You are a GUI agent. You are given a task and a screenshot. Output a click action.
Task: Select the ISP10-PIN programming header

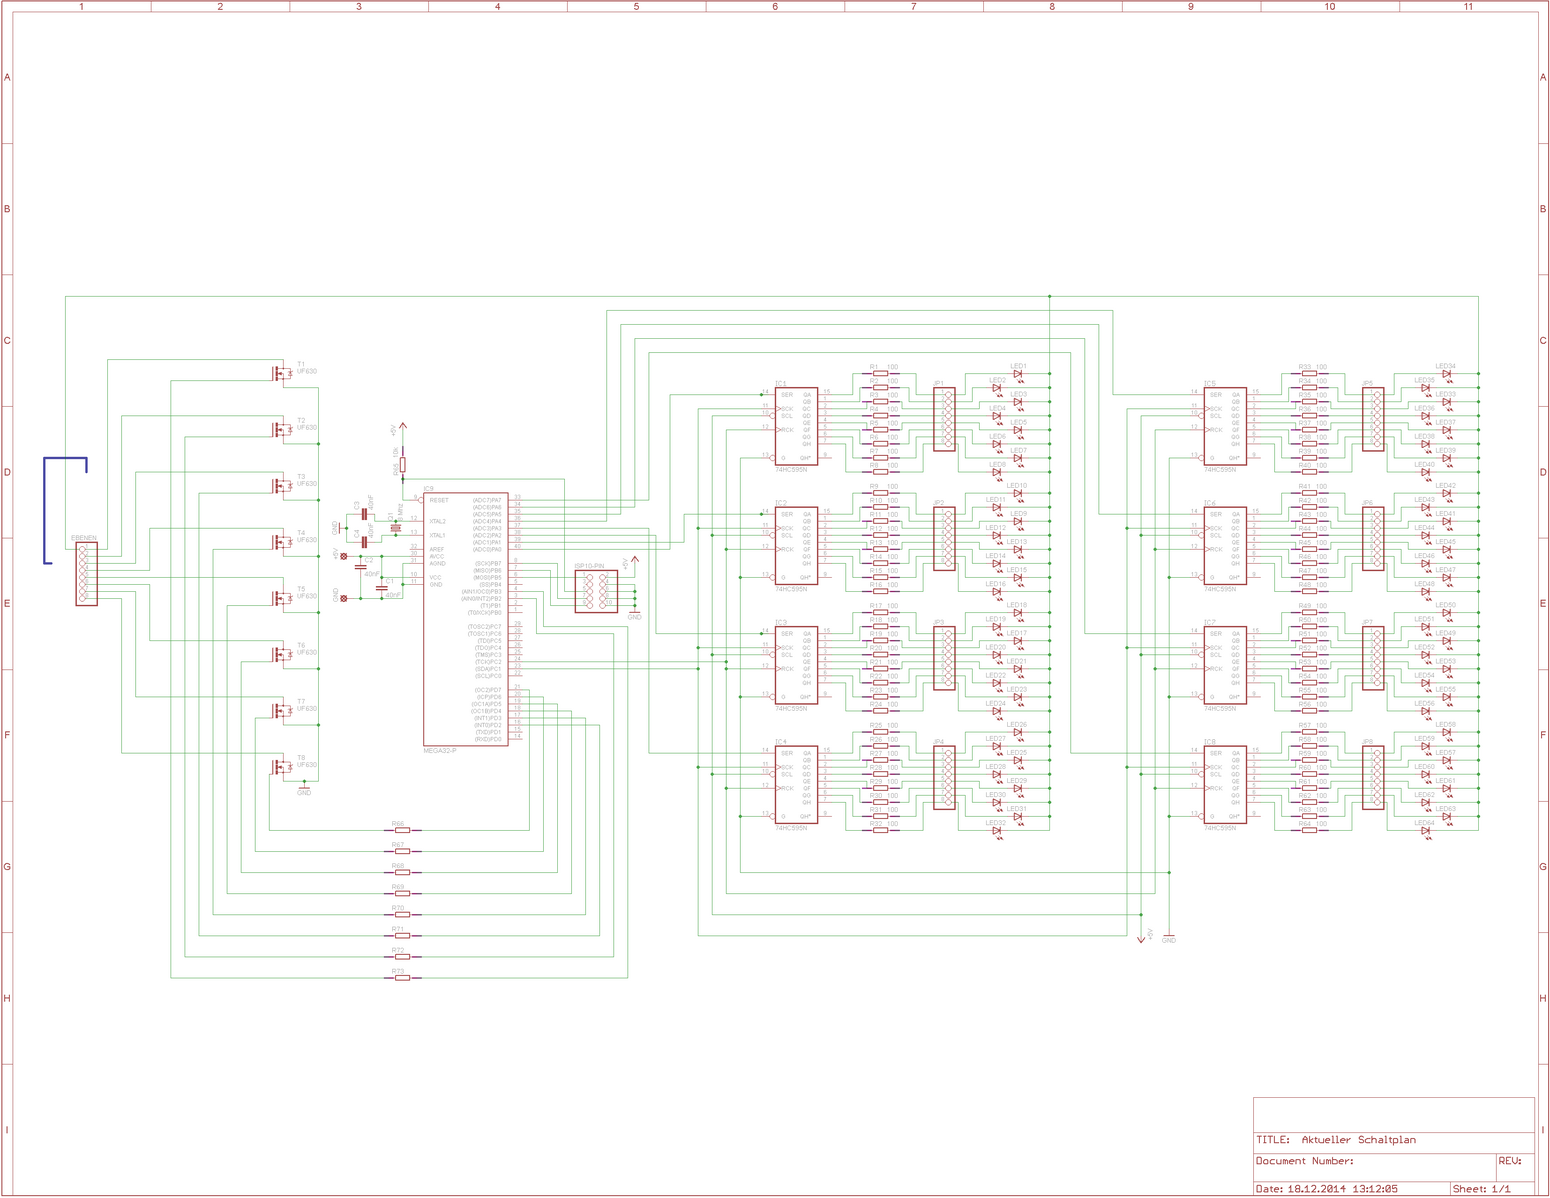596,591
